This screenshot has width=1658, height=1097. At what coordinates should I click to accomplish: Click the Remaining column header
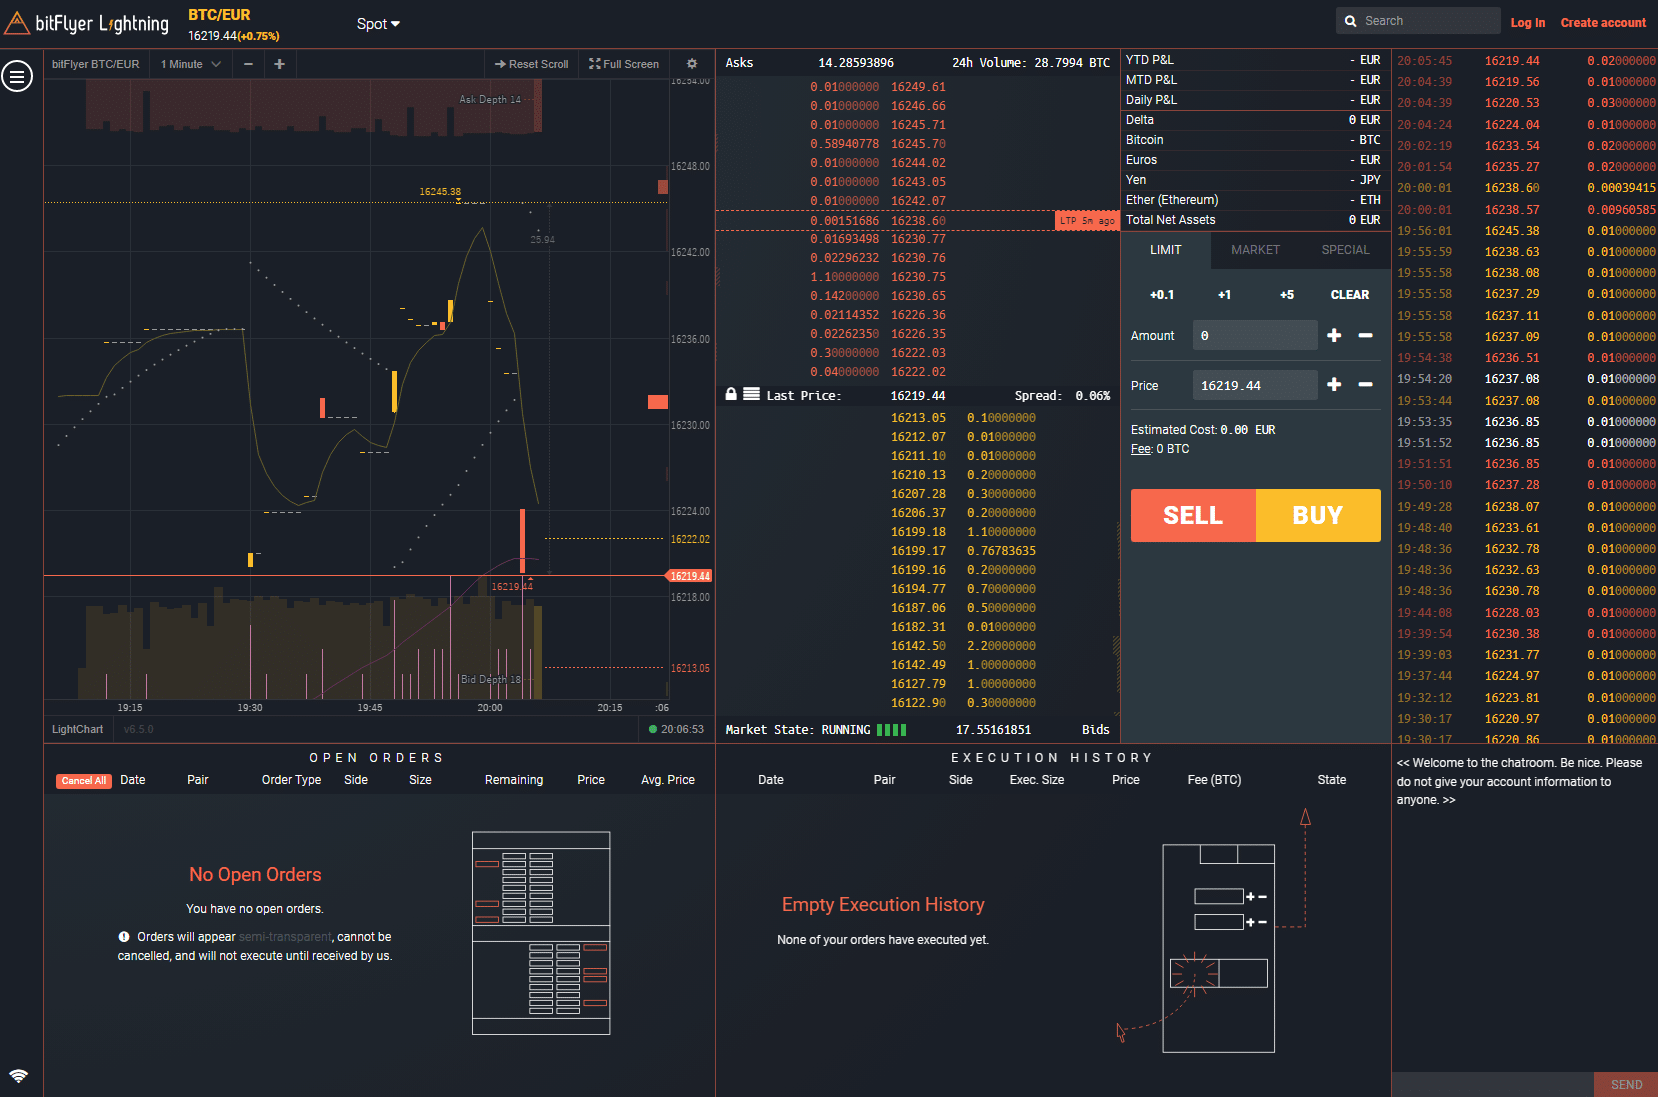(514, 780)
